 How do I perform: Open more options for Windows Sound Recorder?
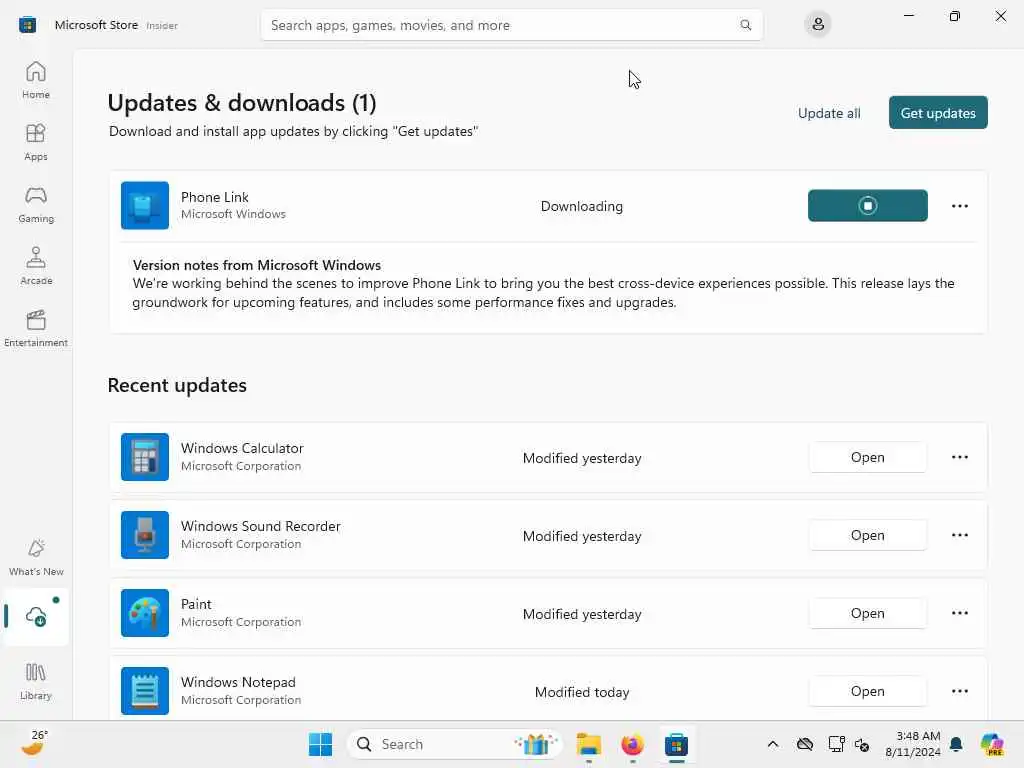pyautogui.click(x=959, y=535)
